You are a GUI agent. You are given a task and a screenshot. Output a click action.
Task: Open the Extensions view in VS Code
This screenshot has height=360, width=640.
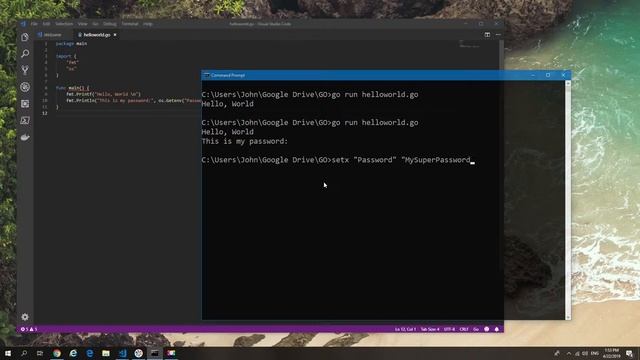click(x=25, y=104)
